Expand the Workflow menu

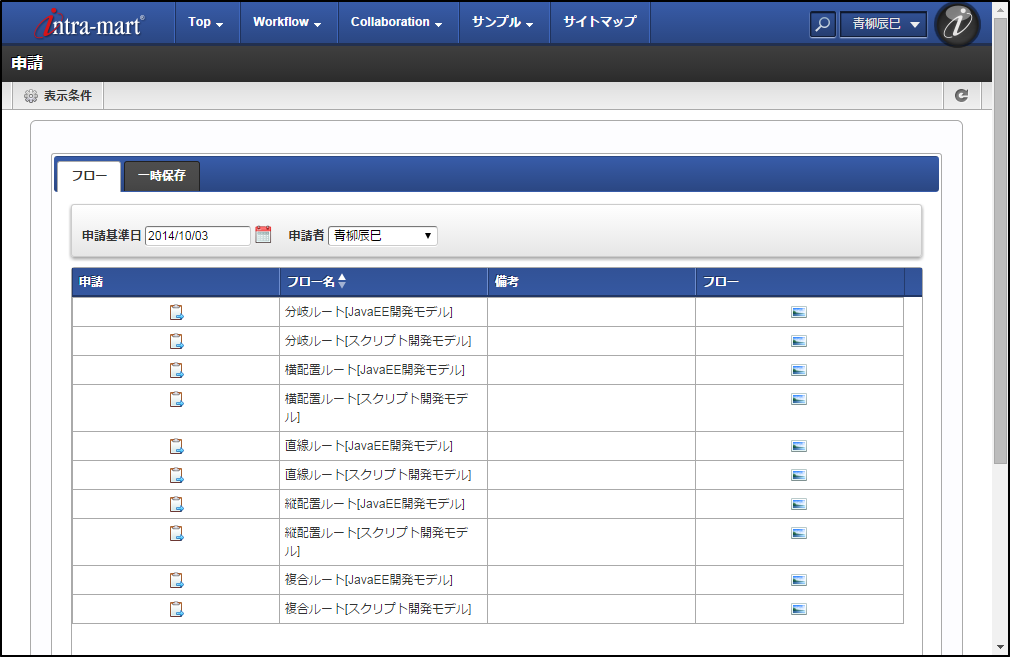click(287, 22)
